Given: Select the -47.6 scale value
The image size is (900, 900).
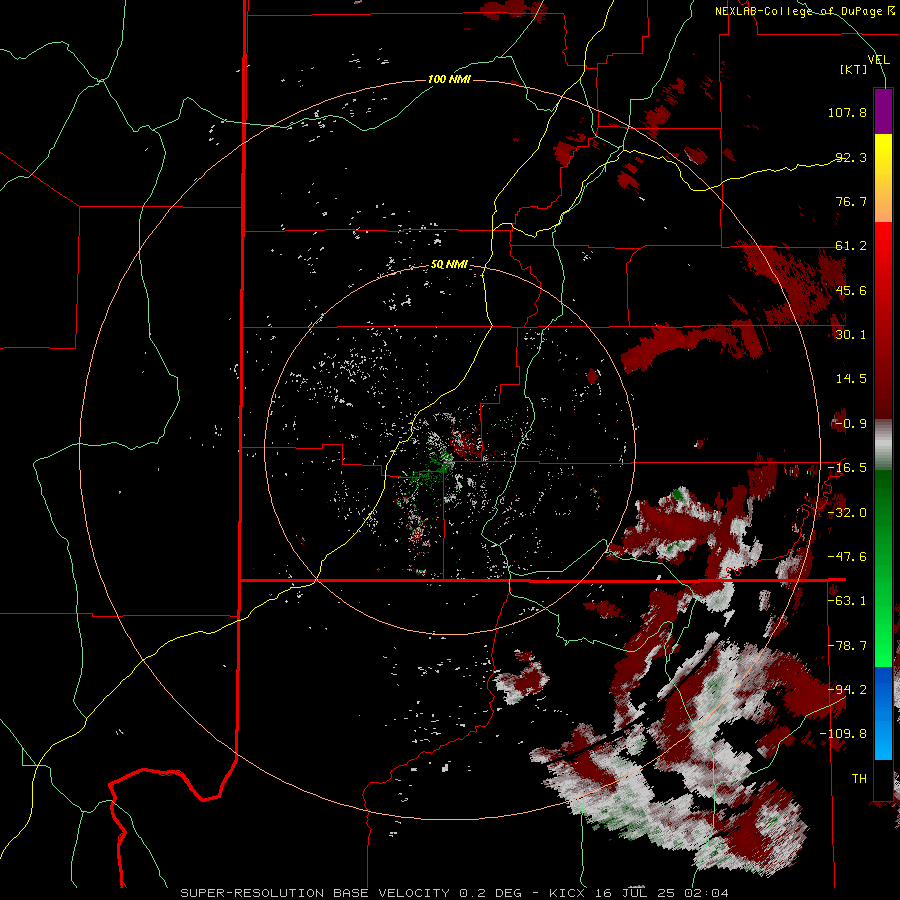Looking at the screenshot, I should coord(847,557).
